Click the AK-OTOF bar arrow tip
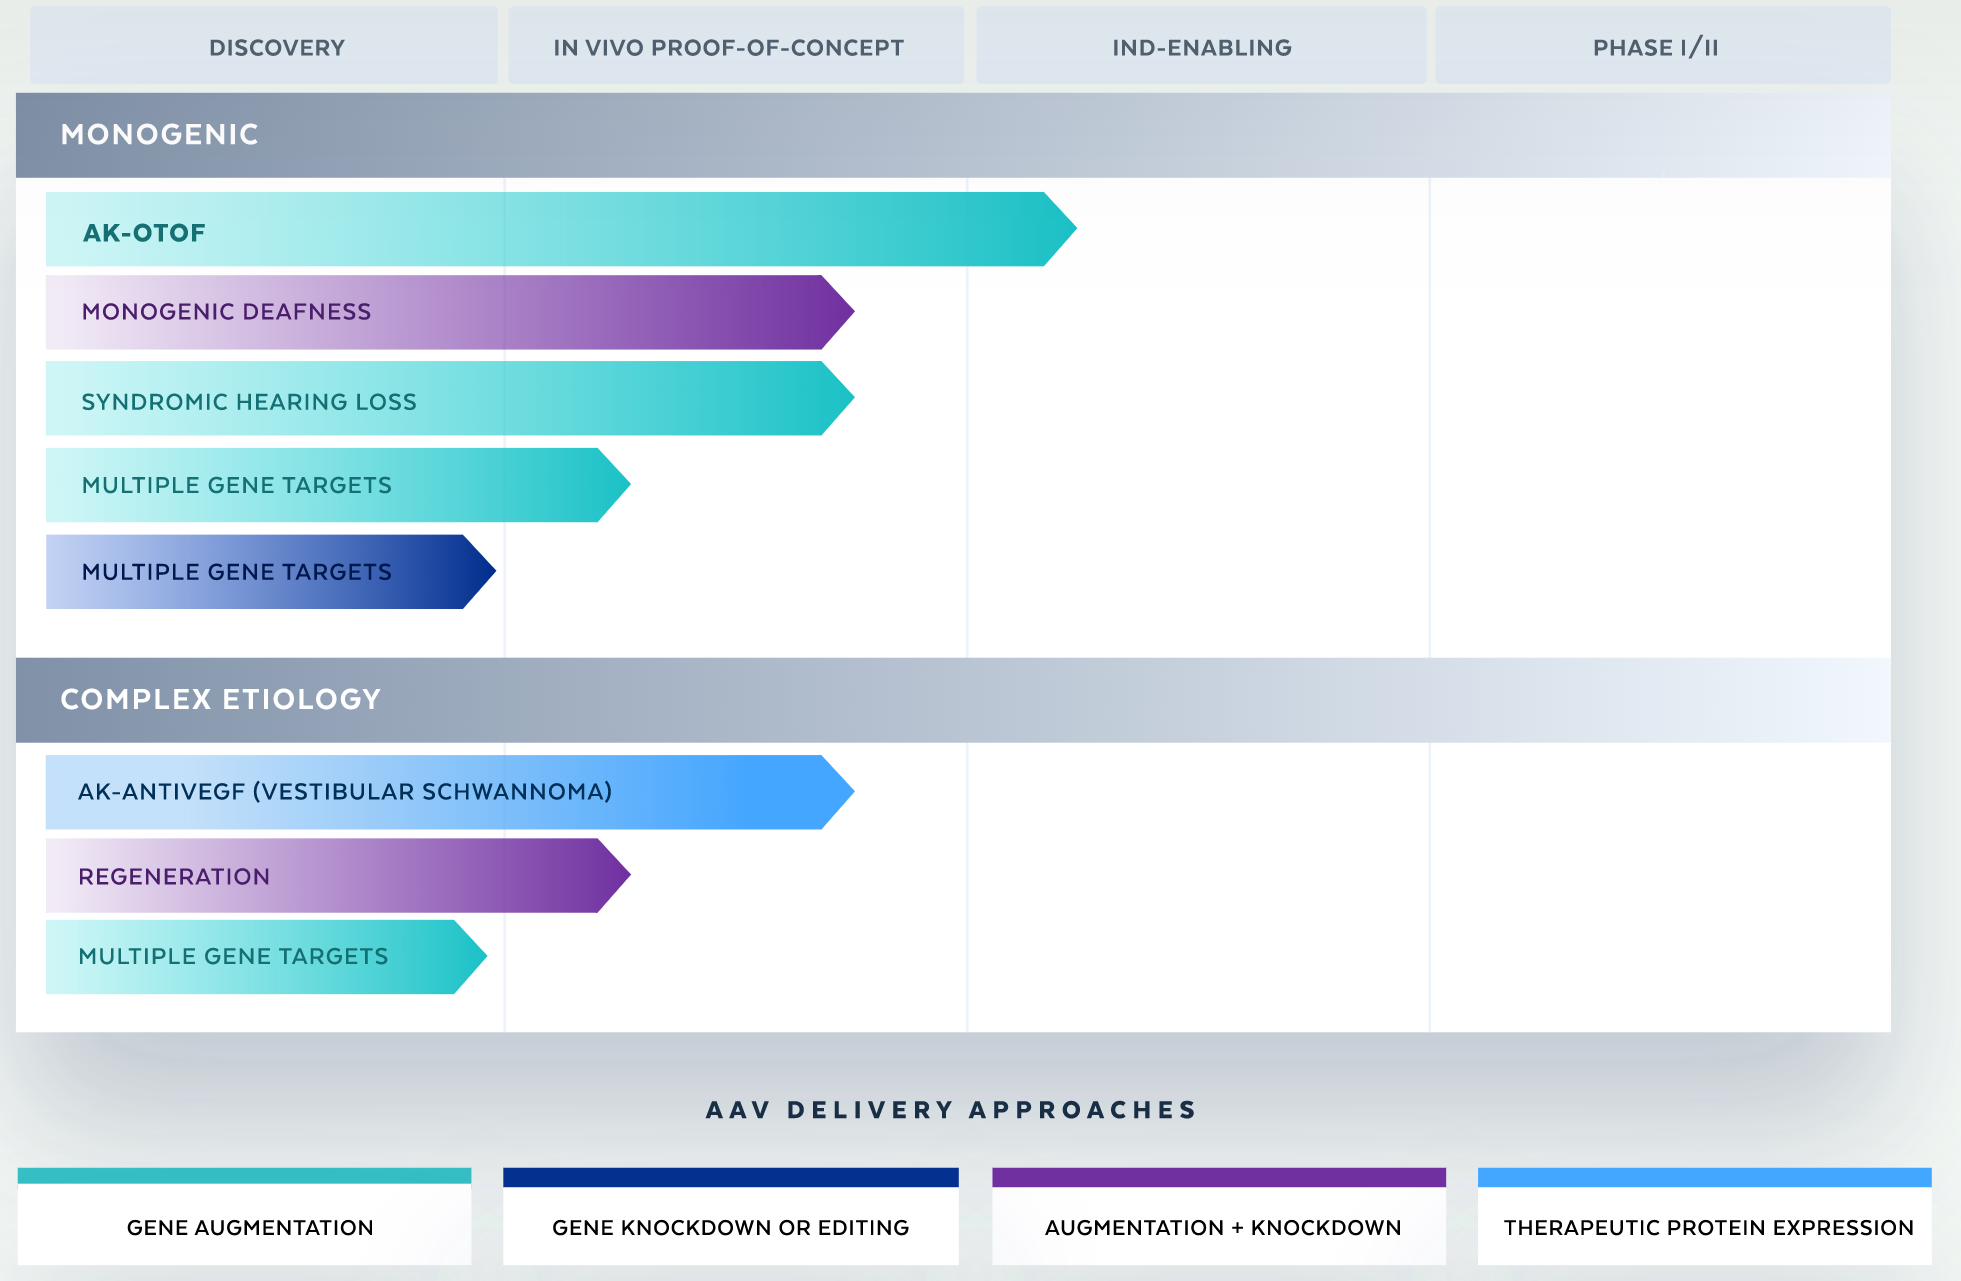The height and width of the screenshot is (1281, 1961). pyautogui.click(x=1060, y=229)
